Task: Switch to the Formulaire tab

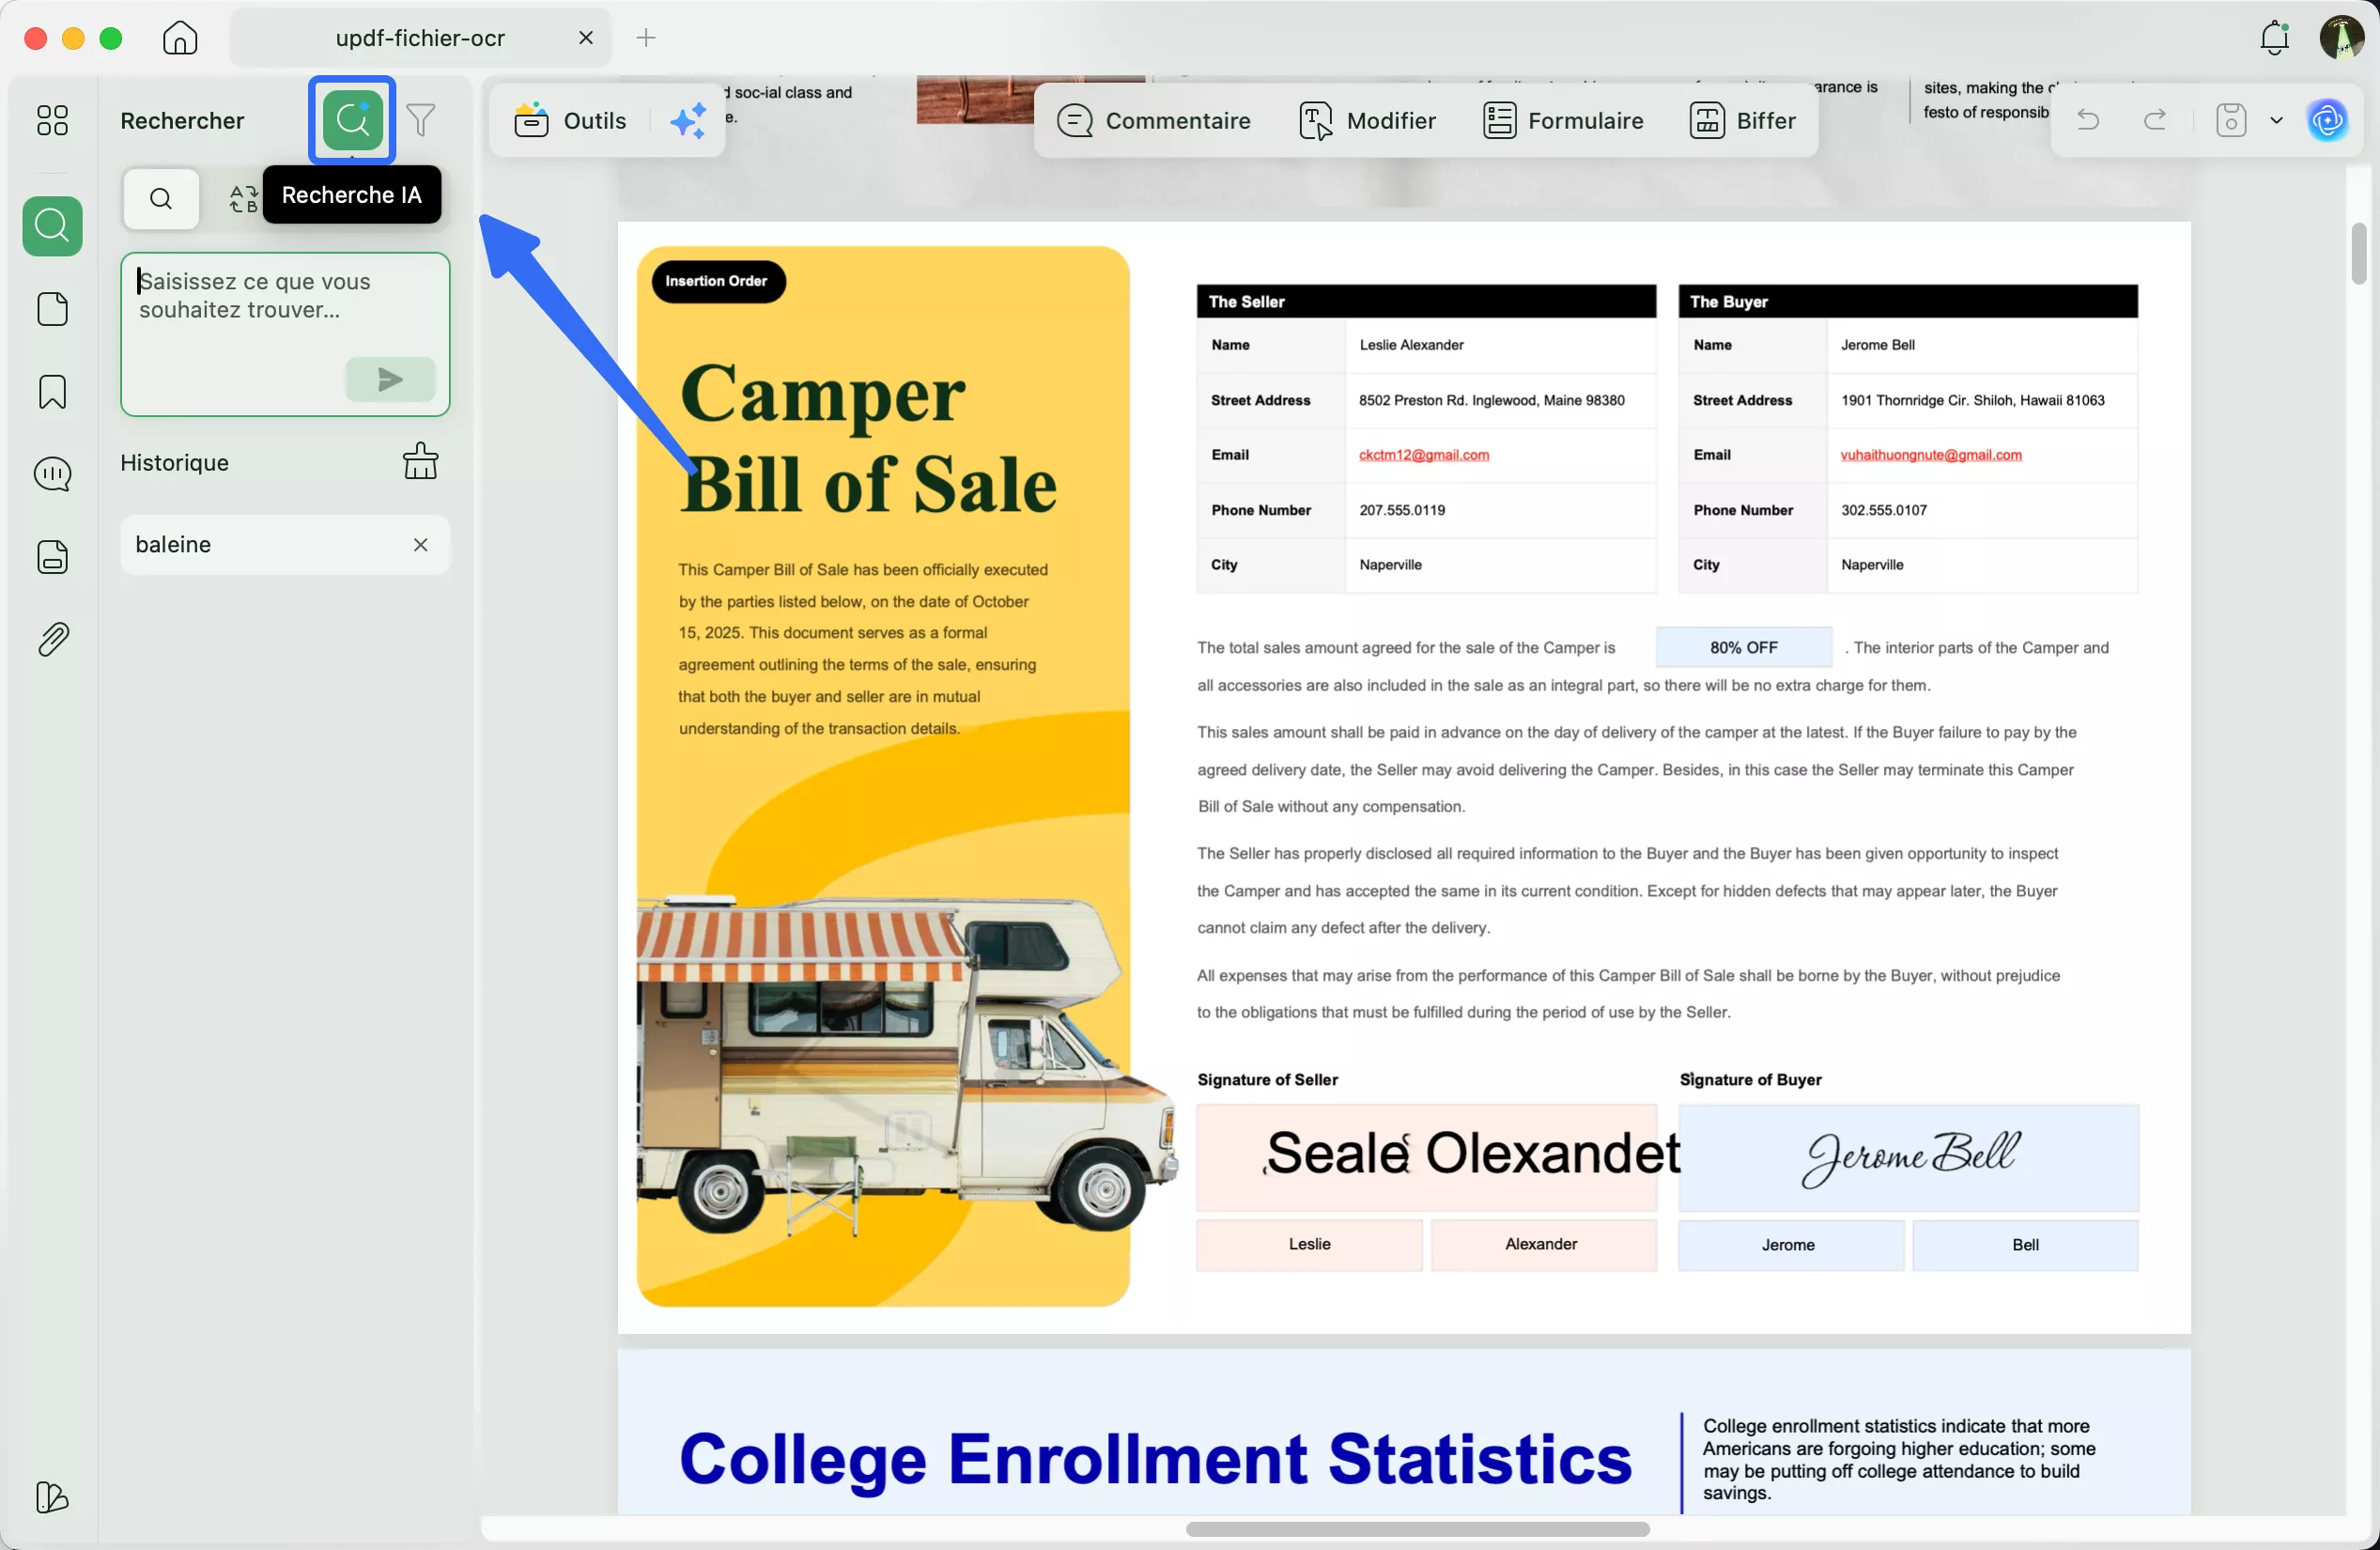Action: coord(1563,120)
